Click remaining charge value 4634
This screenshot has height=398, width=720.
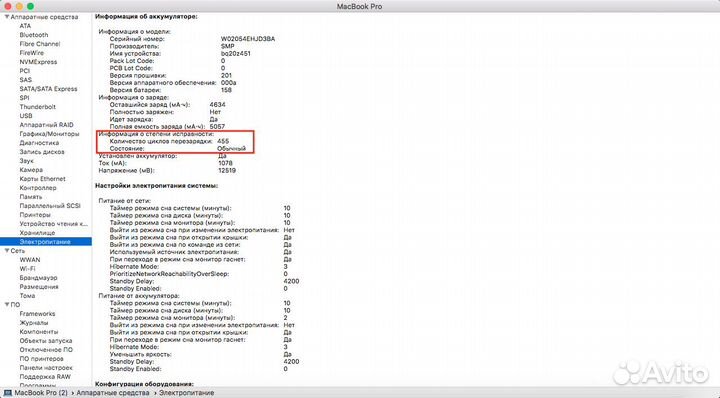click(217, 105)
